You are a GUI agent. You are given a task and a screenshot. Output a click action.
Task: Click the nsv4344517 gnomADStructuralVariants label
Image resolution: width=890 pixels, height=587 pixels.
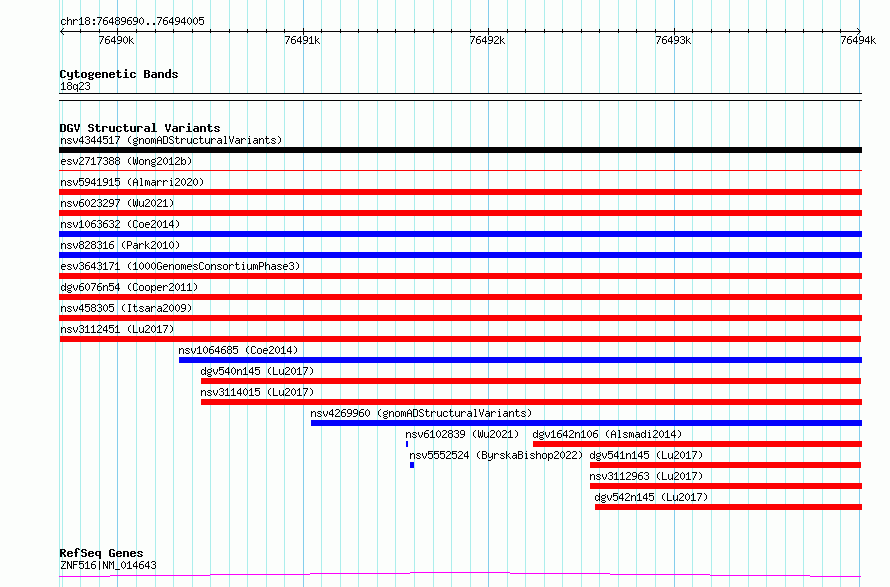pos(171,140)
